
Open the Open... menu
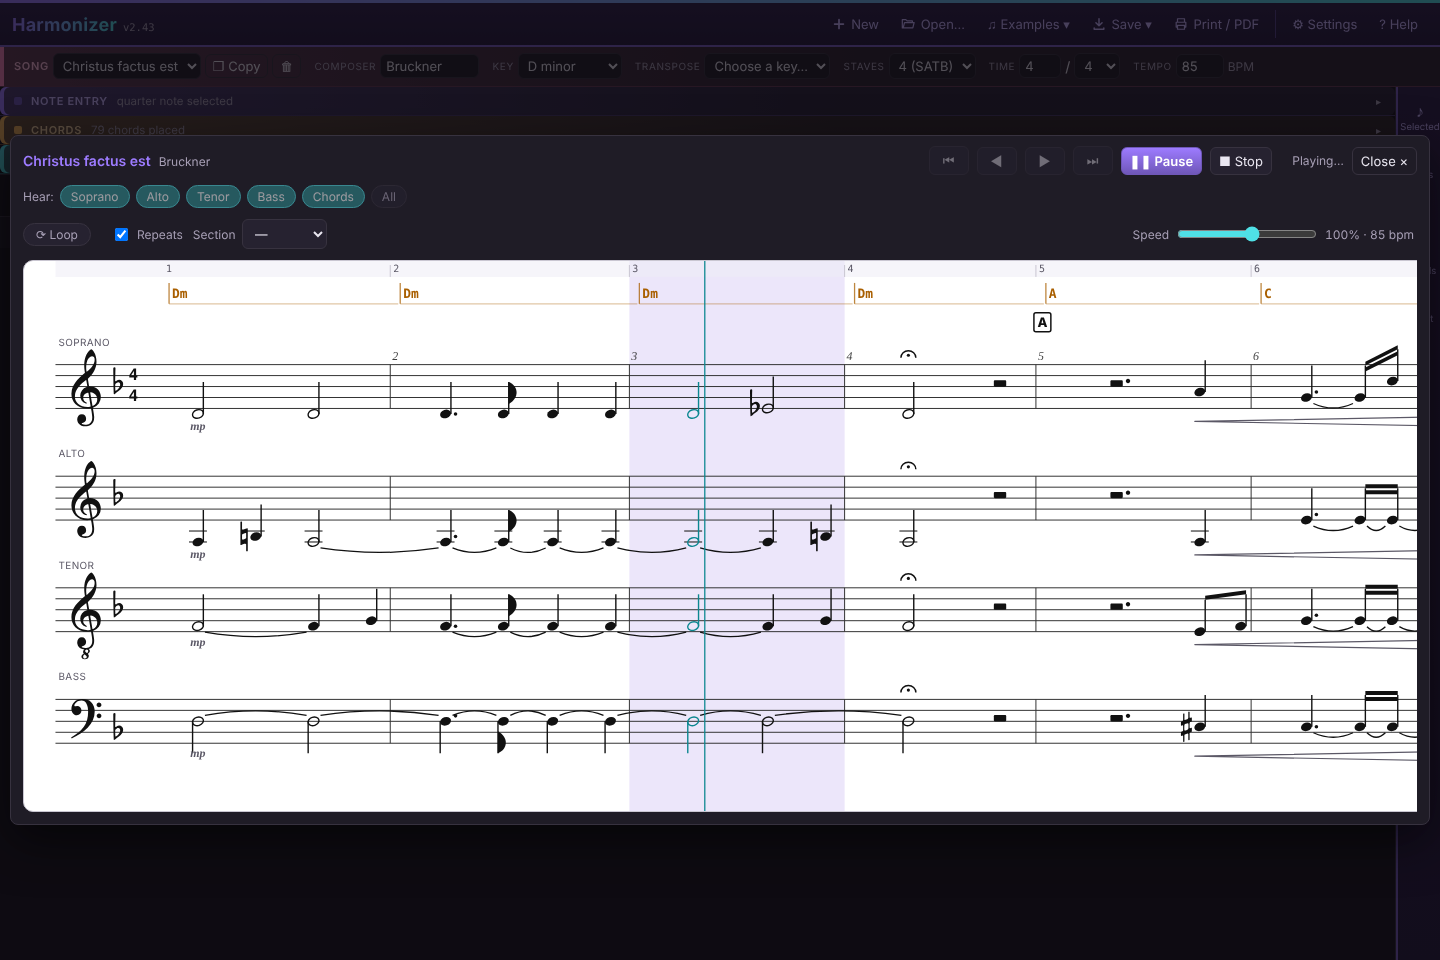933,25
